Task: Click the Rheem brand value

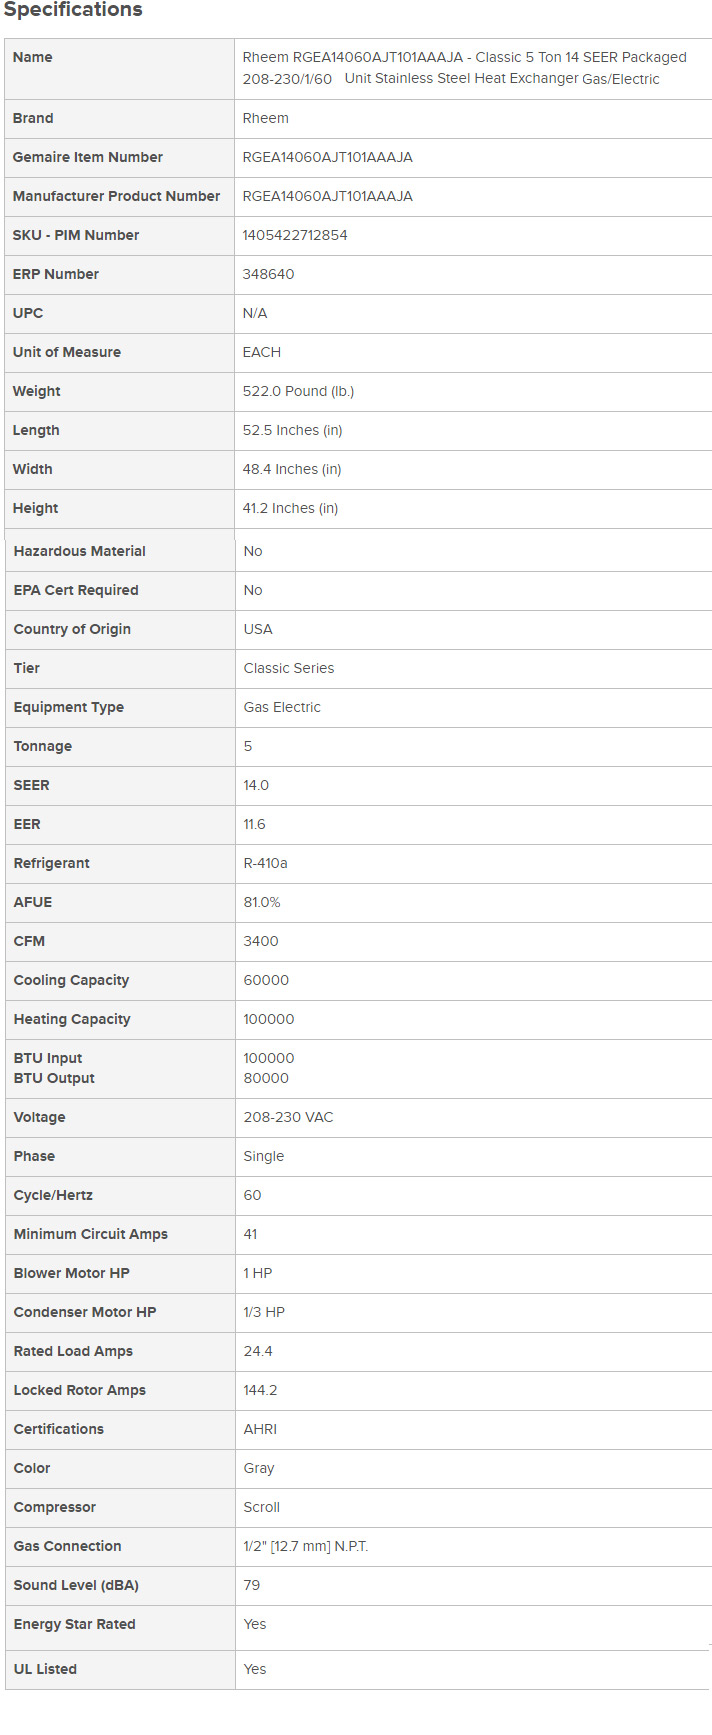Action: point(265,118)
